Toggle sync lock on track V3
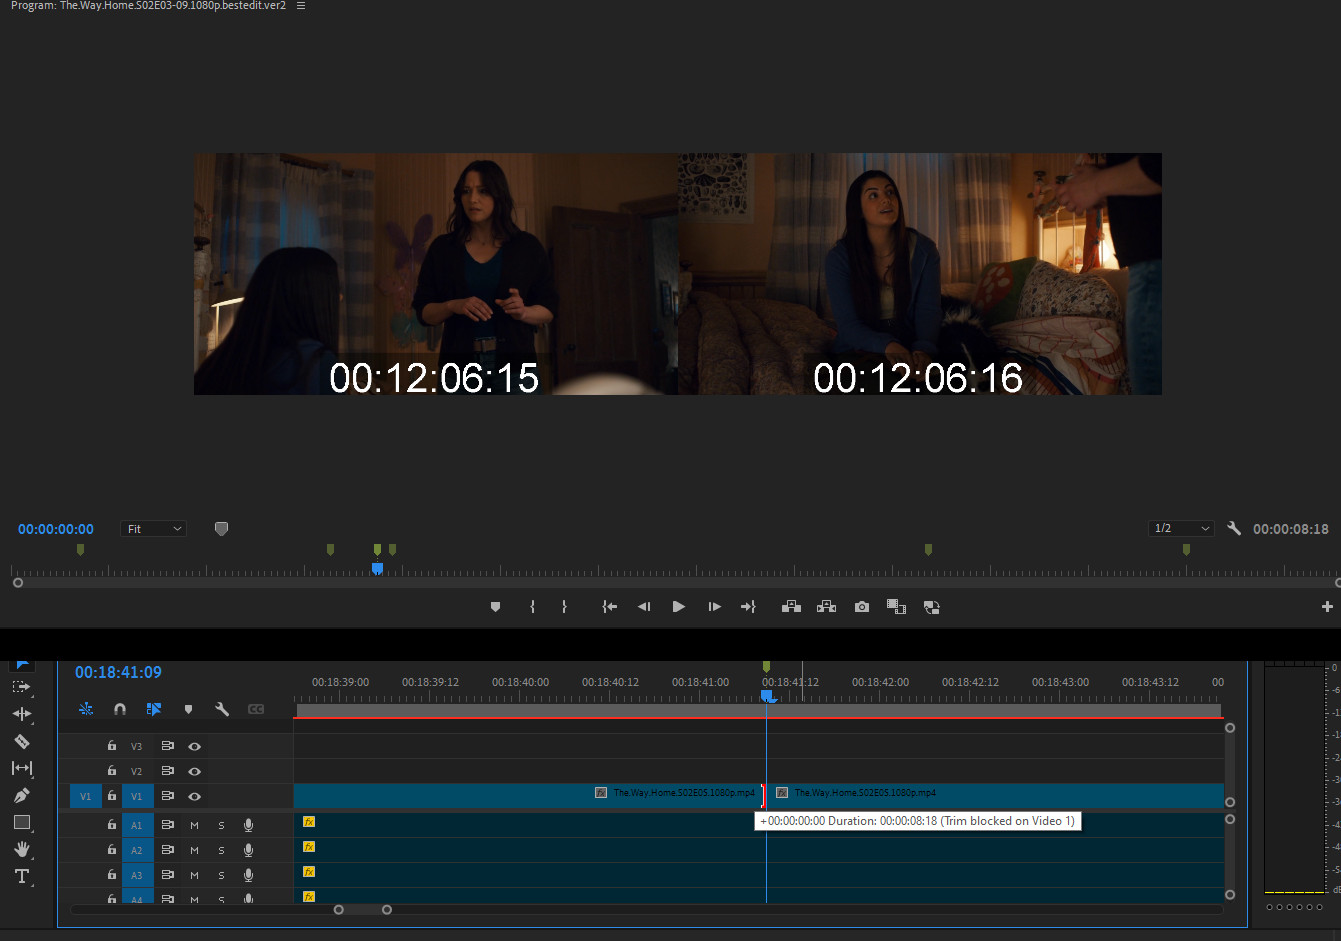The image size is (1341, 941). (167, 746)
